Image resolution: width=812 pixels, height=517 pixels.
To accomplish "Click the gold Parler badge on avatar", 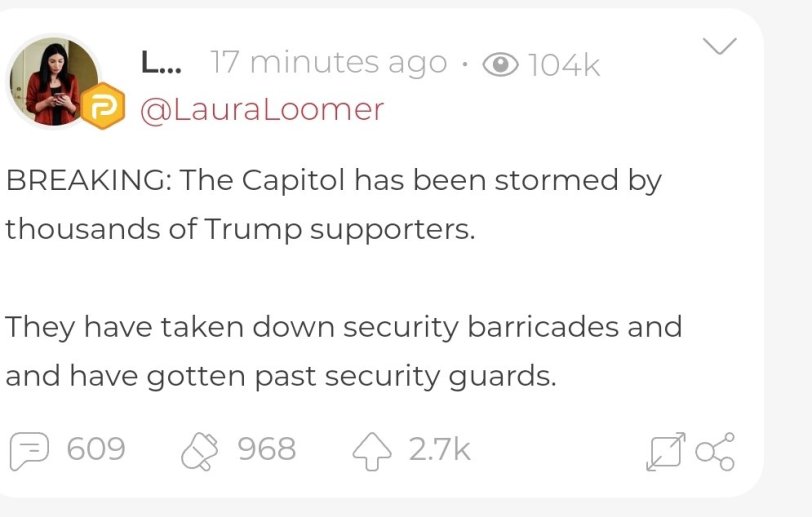I will click(x=101, y=108).
